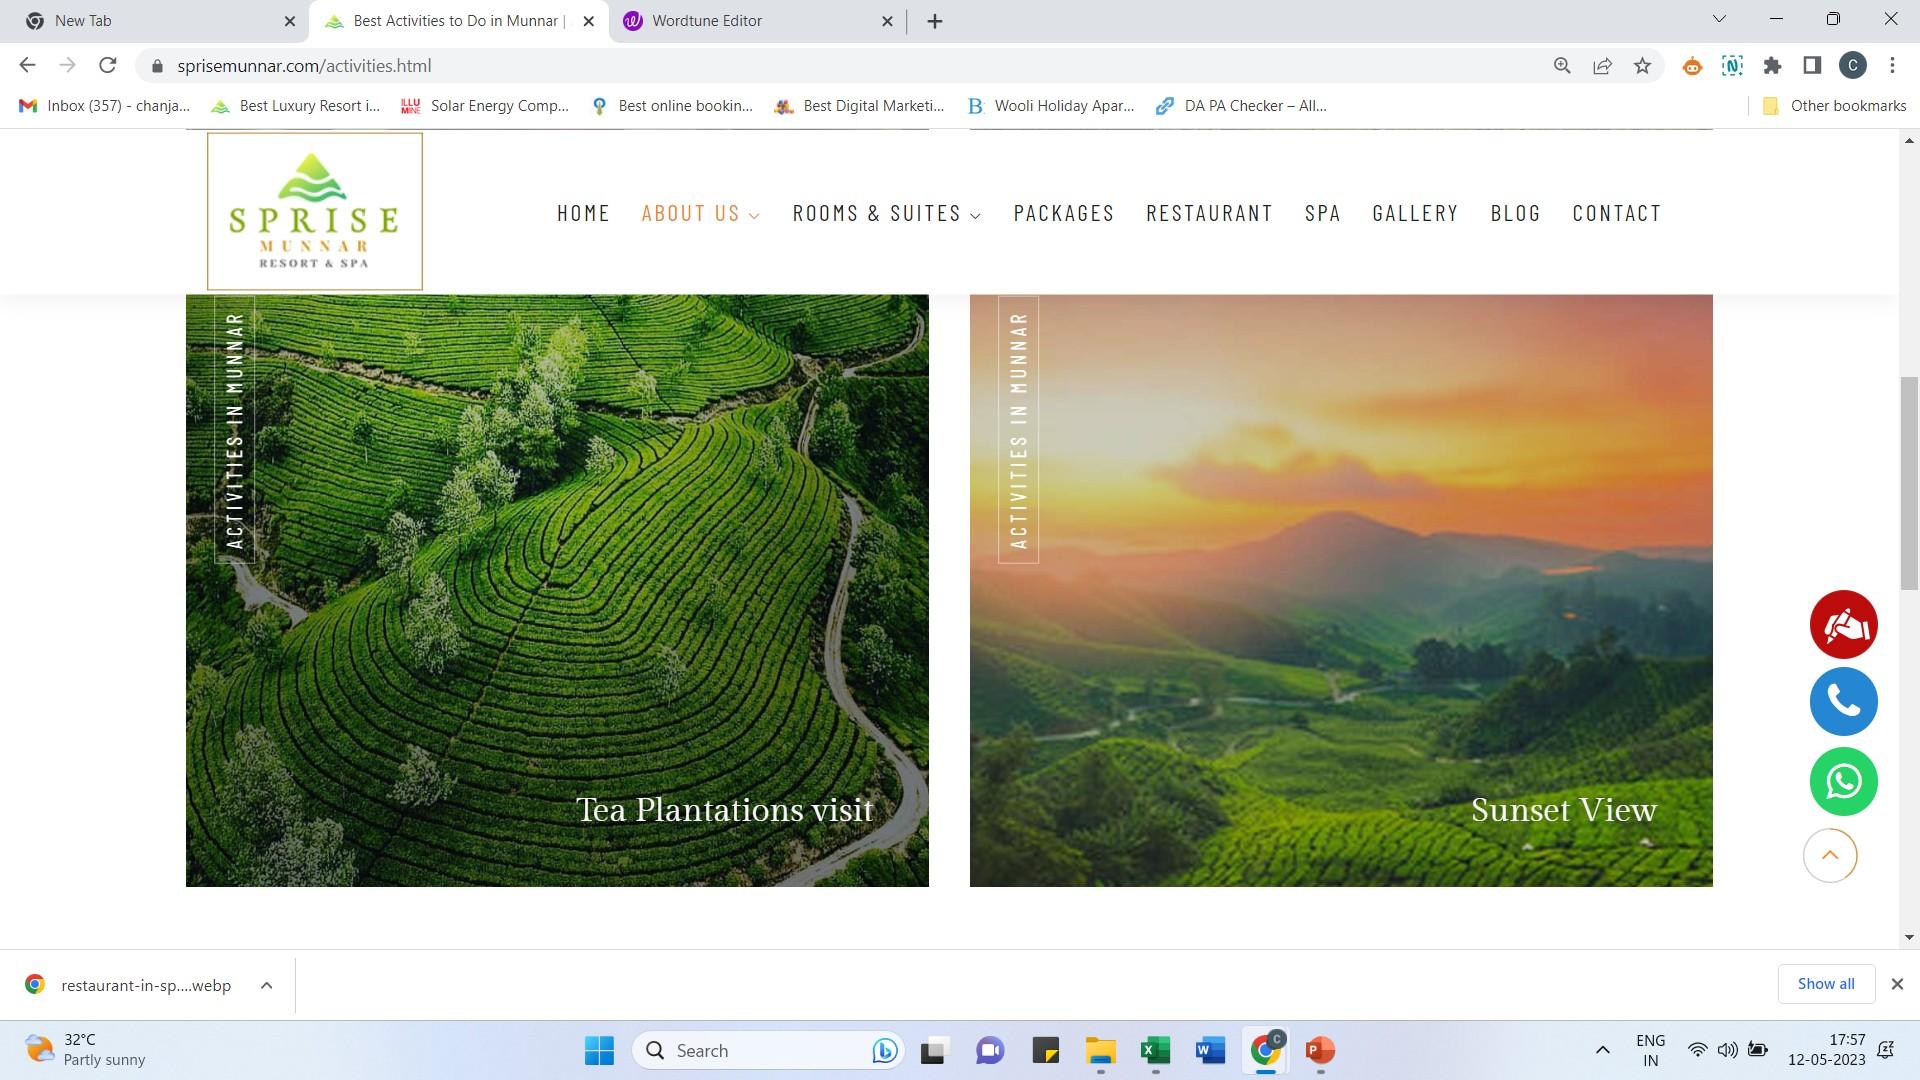1920x1080 pixels.
Task: Open Excel from the Windows taskbar
Action: point(1155,1051)
